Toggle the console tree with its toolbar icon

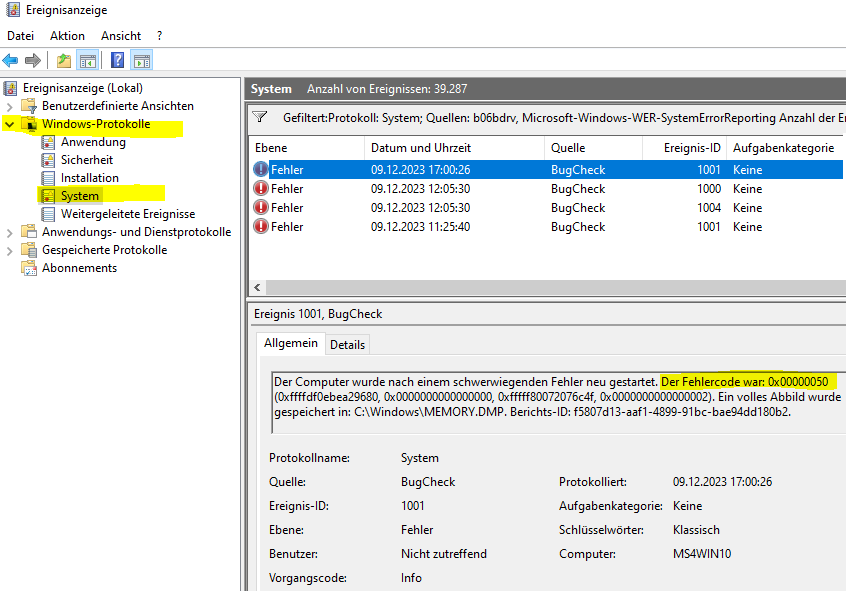[87, 59]
